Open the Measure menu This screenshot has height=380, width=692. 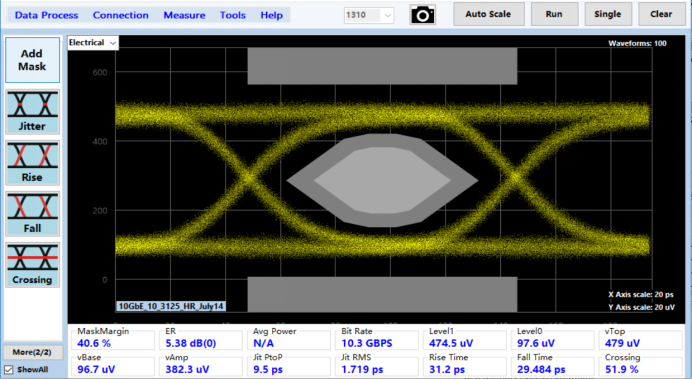click(184, 15)
